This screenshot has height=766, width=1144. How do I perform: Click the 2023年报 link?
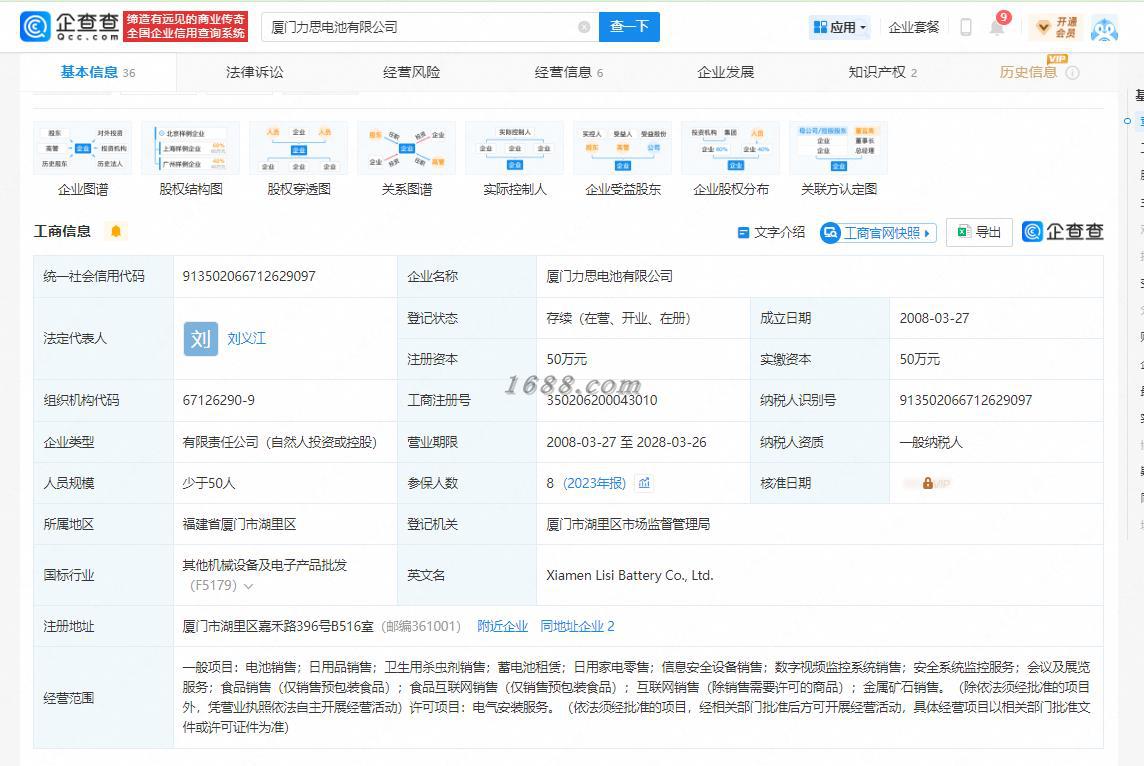tap(594, 483)
